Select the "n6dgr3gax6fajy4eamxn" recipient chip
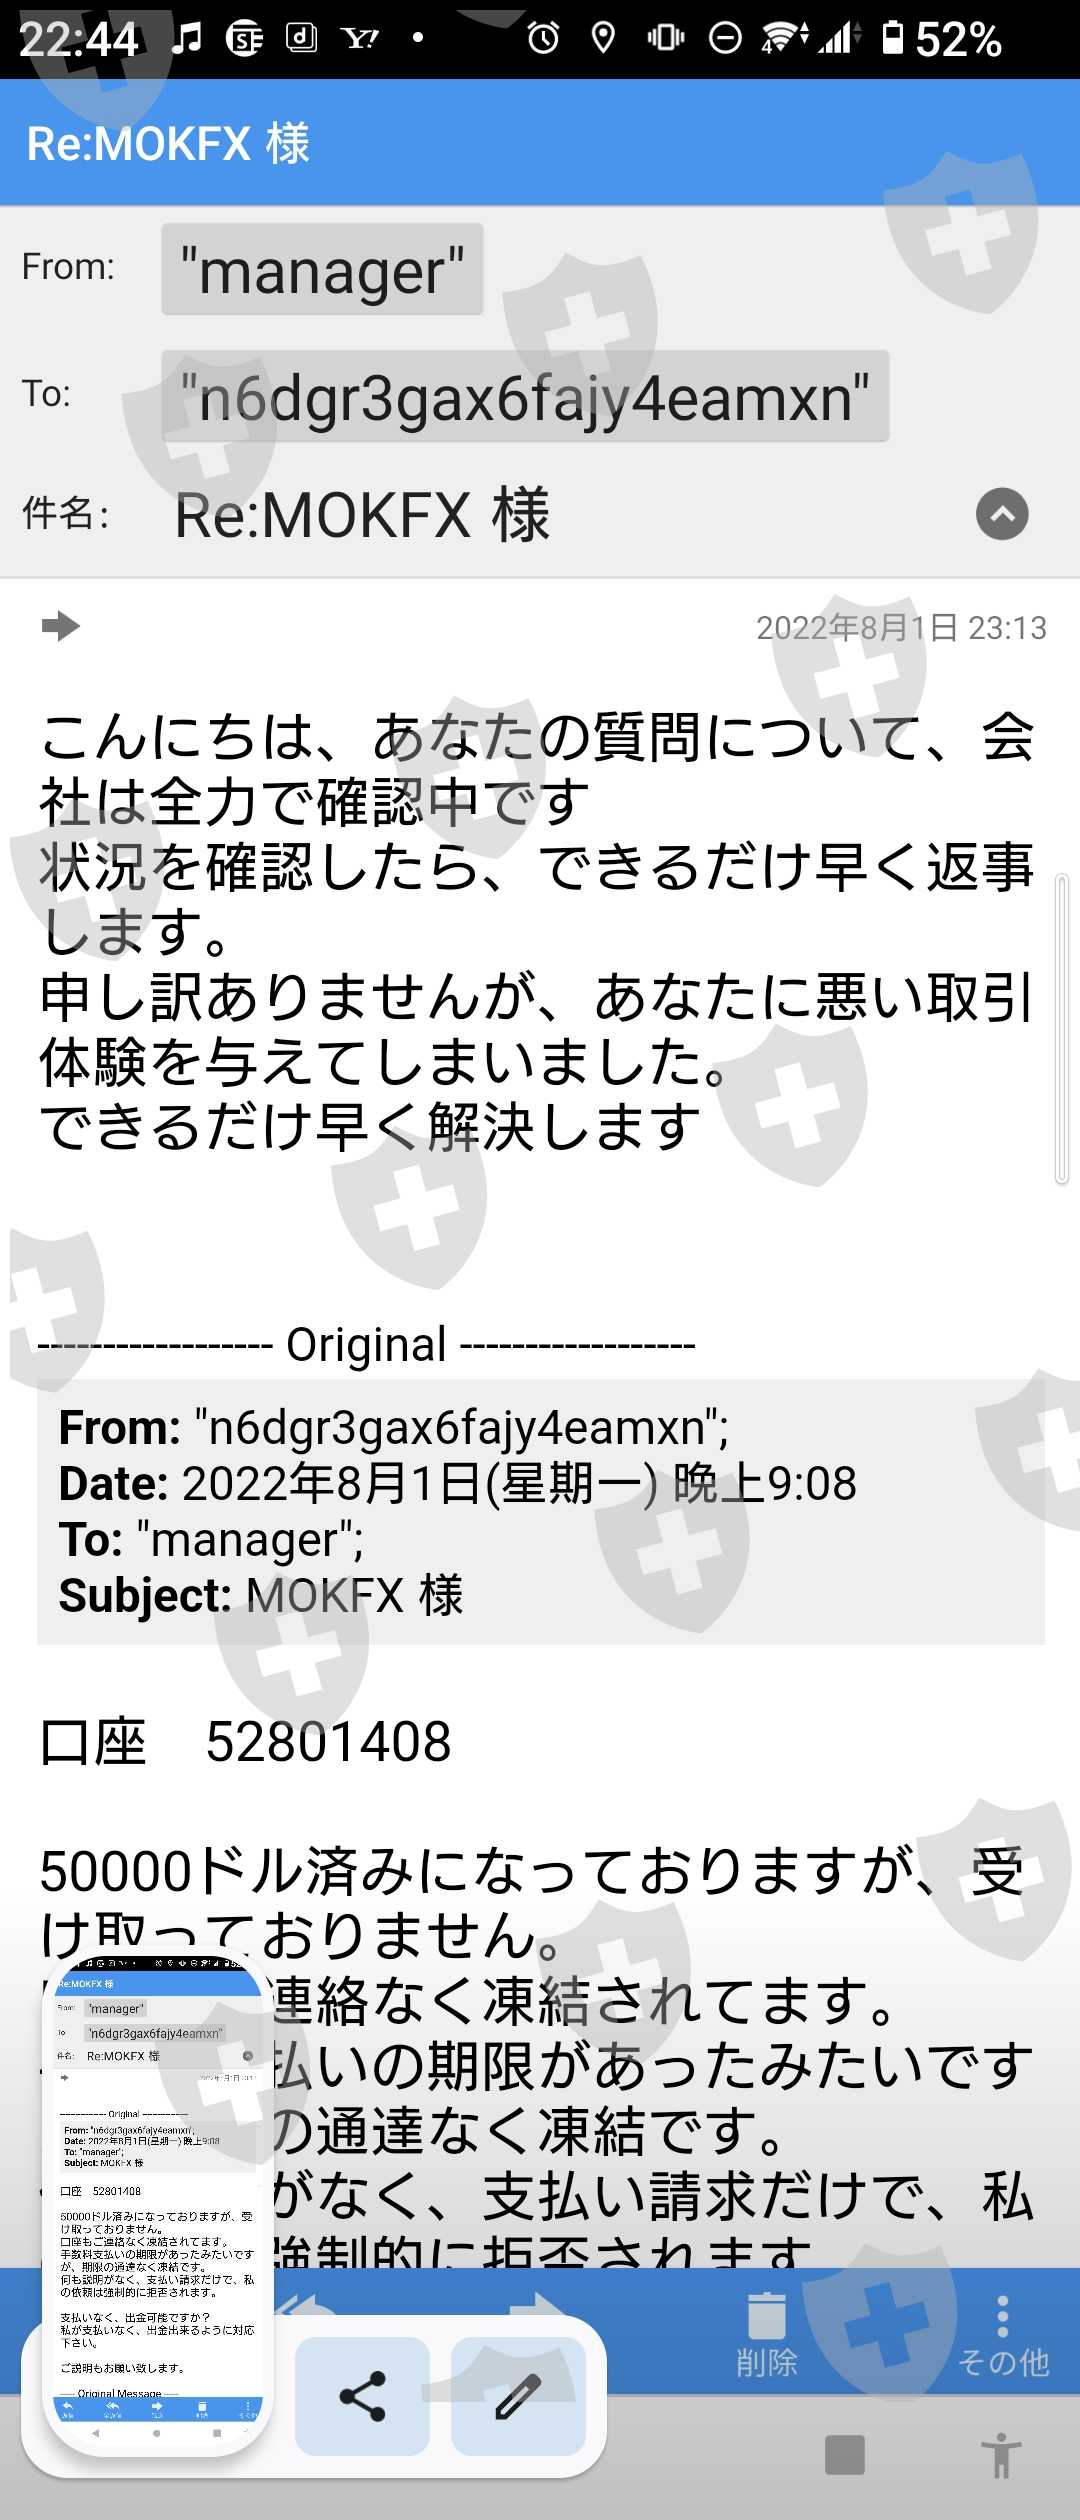Viewport: 1080px width, 2520px height. pyautogui.click(x=525, y=397)
